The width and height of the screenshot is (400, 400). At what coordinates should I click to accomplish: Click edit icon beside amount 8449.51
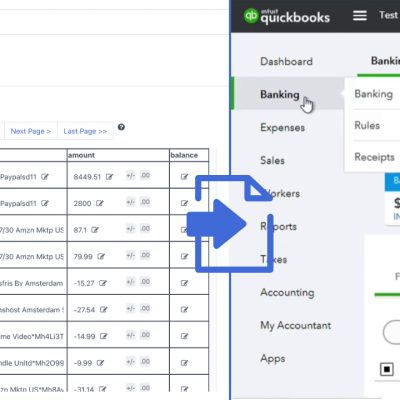pyautogui.click(x=109, y=177)
